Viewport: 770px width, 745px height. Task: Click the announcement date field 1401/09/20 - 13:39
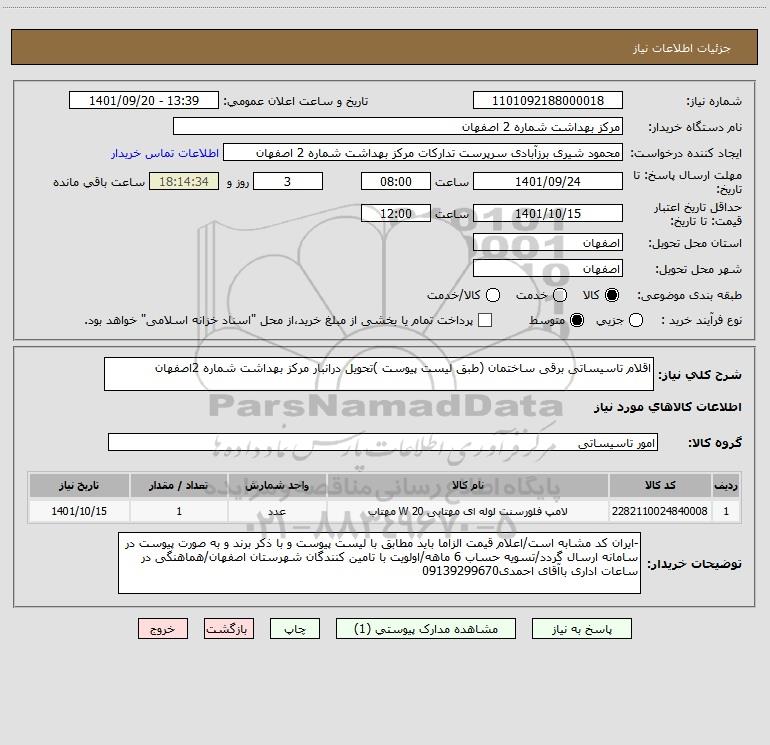(x=144, y=101)
